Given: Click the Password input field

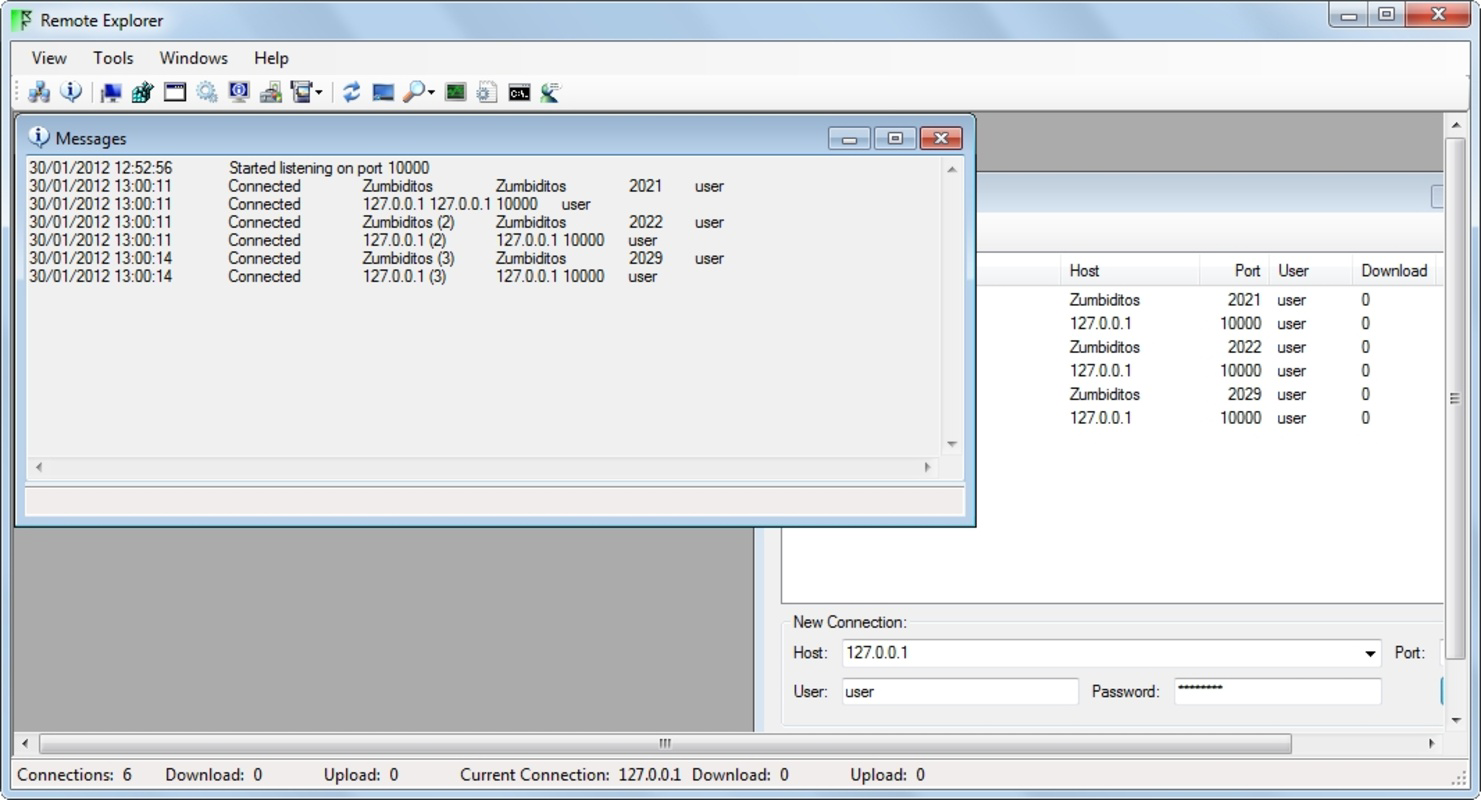Looking at the screenshot, I should [1276, 691].
